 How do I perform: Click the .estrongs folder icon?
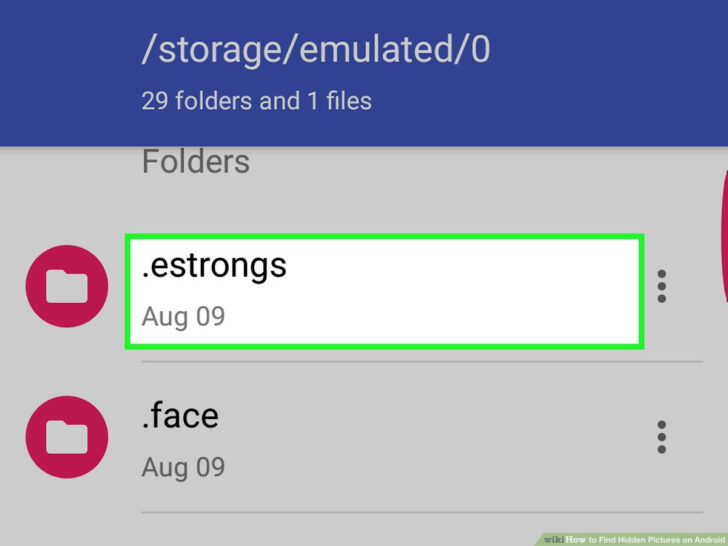(x=67, y=287)
